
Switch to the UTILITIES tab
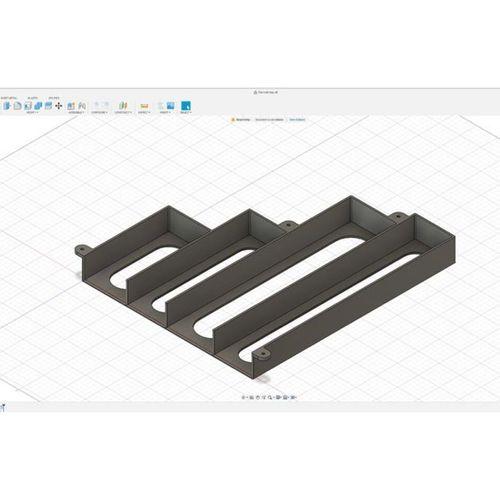54,98
